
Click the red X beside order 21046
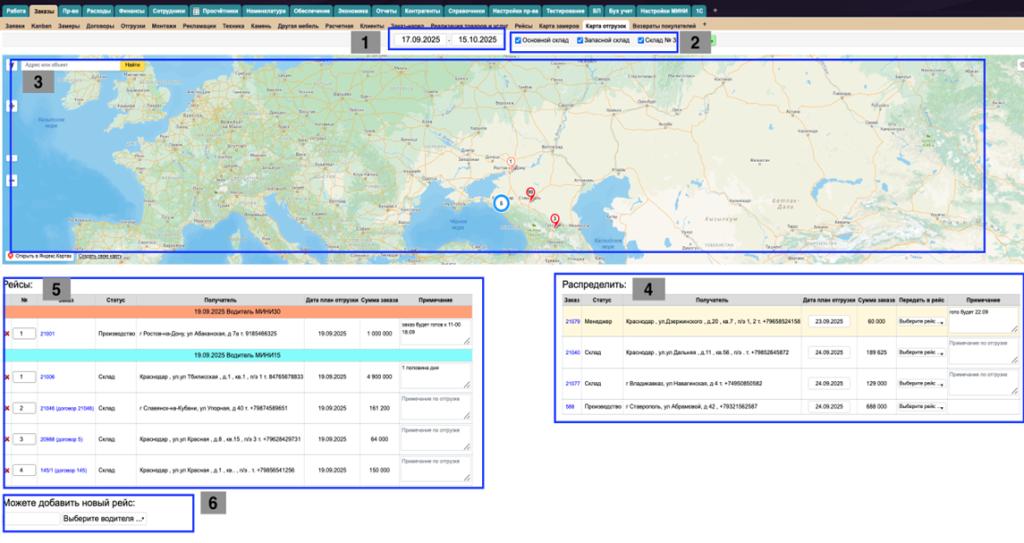pyautogui.click(x=6, y=408)
